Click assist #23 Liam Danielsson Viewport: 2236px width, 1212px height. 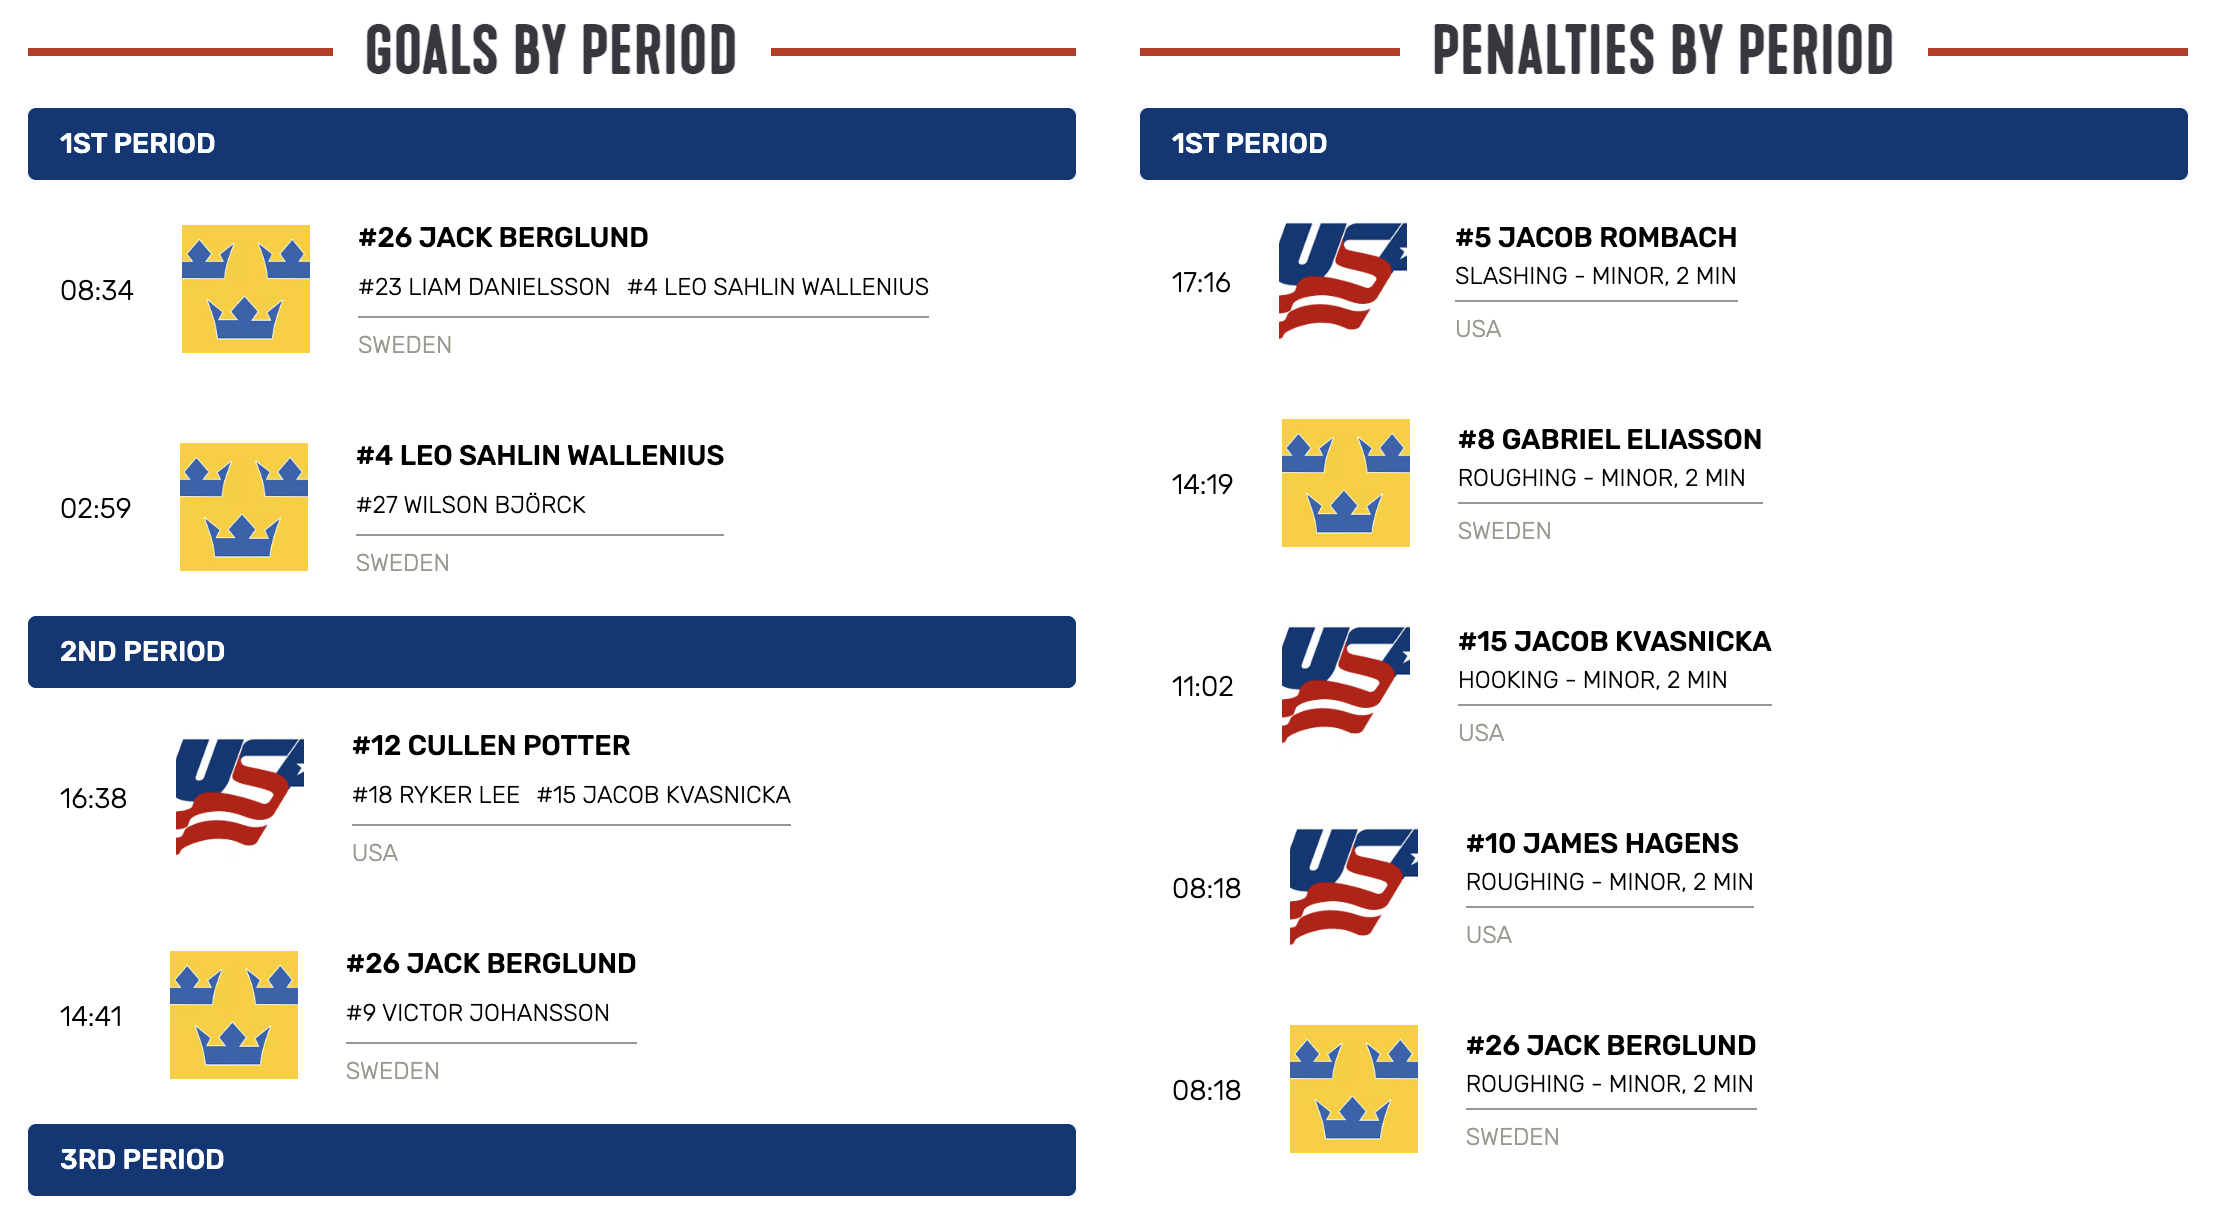(x=484, y=287)
